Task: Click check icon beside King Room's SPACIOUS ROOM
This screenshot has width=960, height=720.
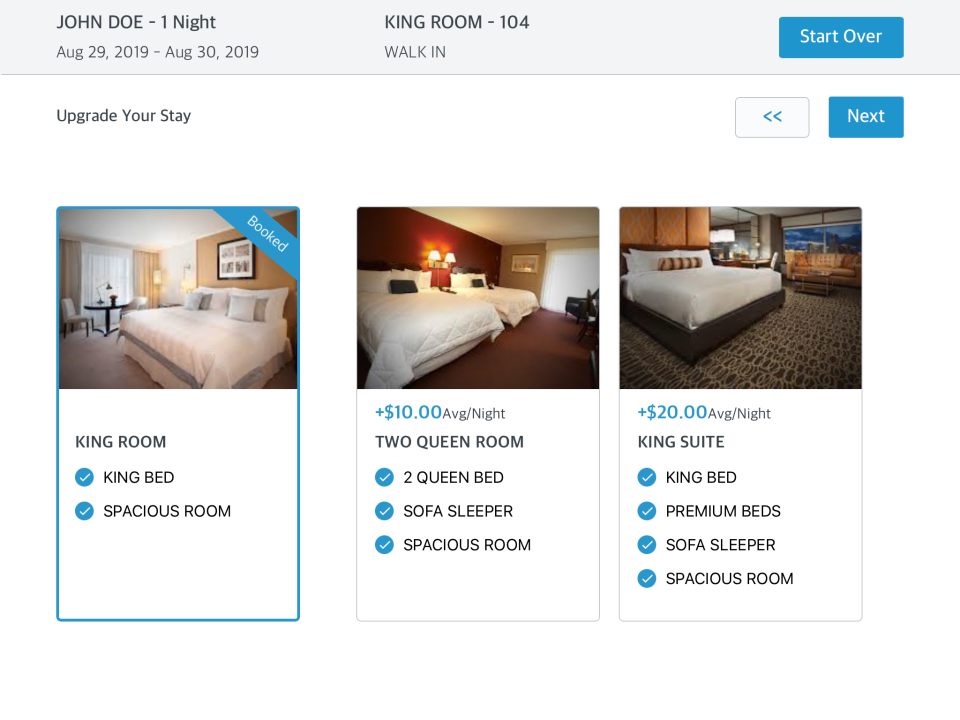Action: point(85,511)
